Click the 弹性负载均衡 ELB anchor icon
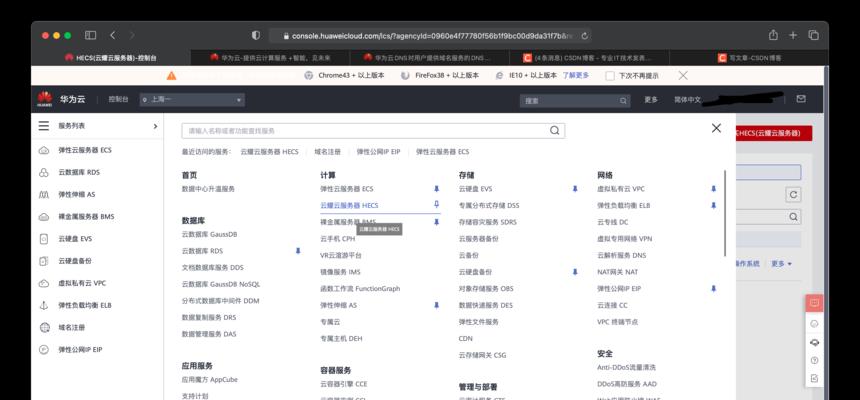The image size is (860, 400). [x=44, y=305]
